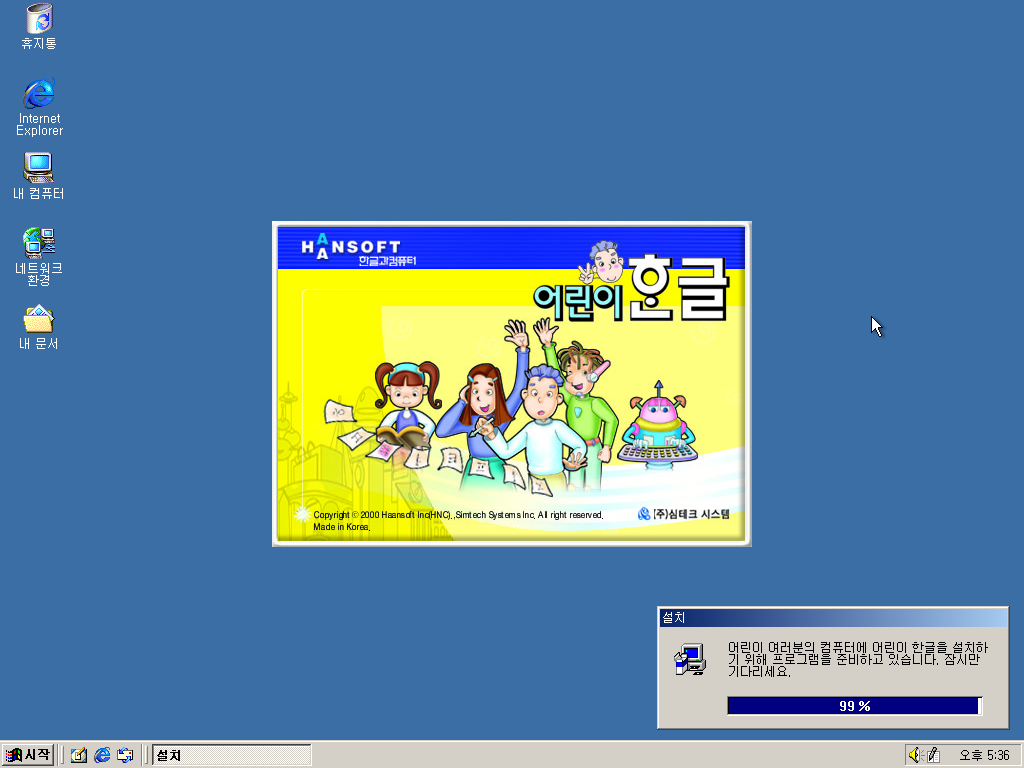Open the 내 컴퓨터 desktop icon
1024x768 pixels.
click(x=39, y=176)
